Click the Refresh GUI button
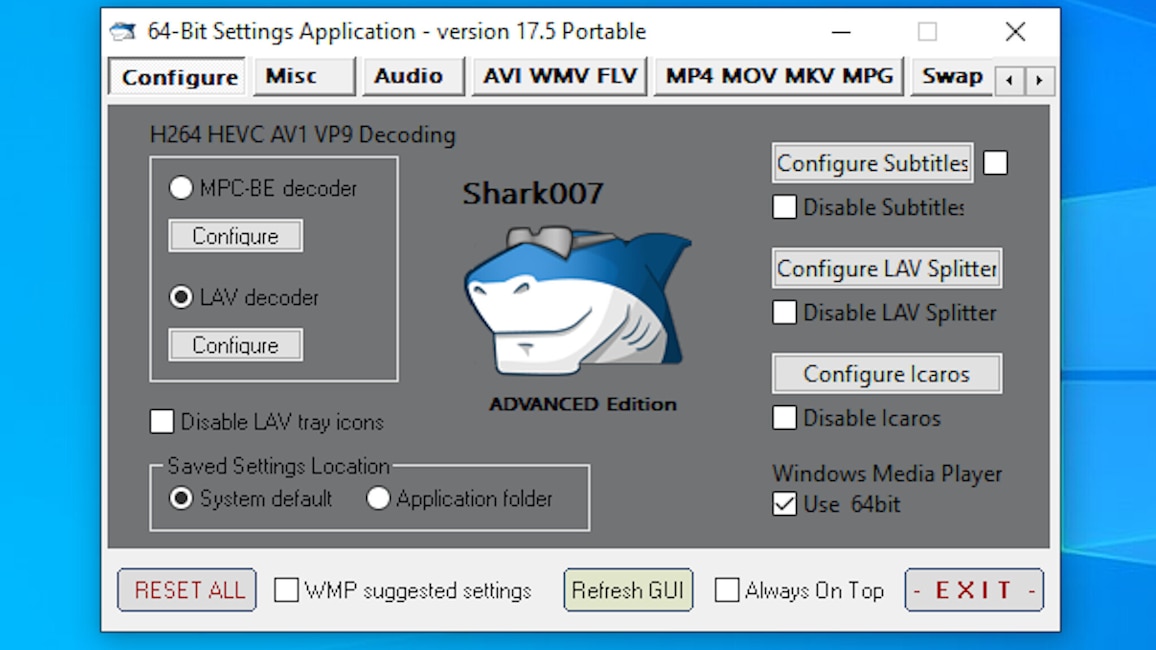 click(x=628, y=590)
